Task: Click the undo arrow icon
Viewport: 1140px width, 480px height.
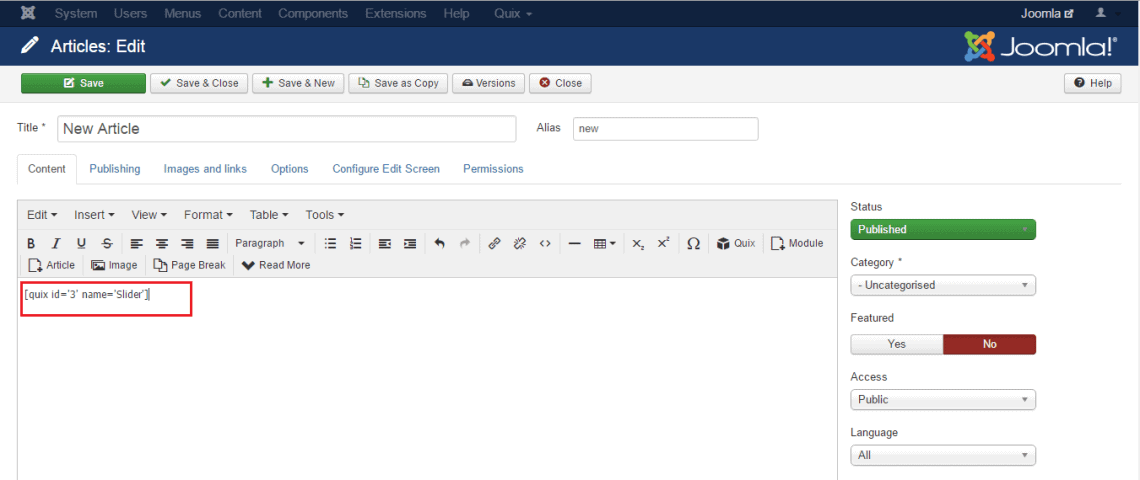Action: pos(439,243)
